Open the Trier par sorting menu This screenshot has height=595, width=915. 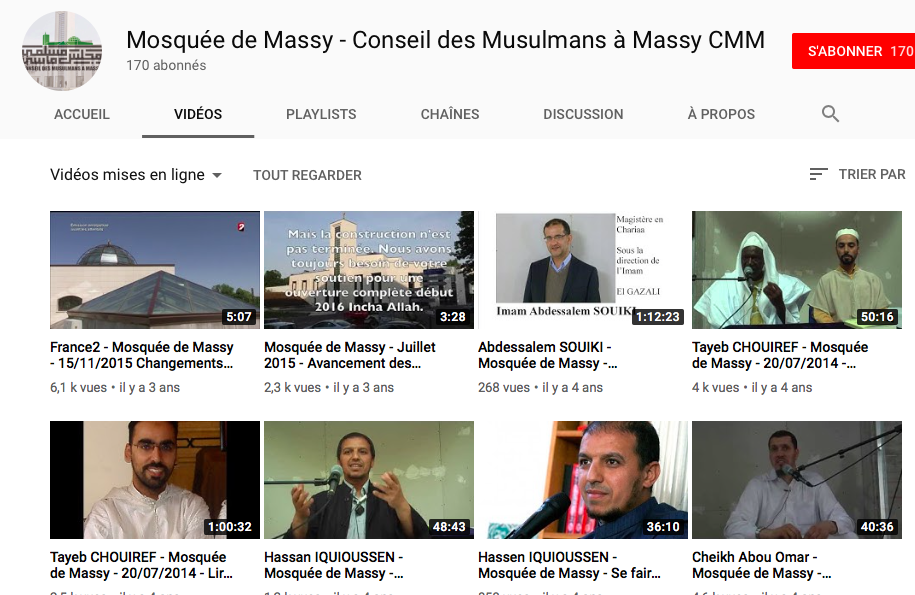tap(858, 174)
